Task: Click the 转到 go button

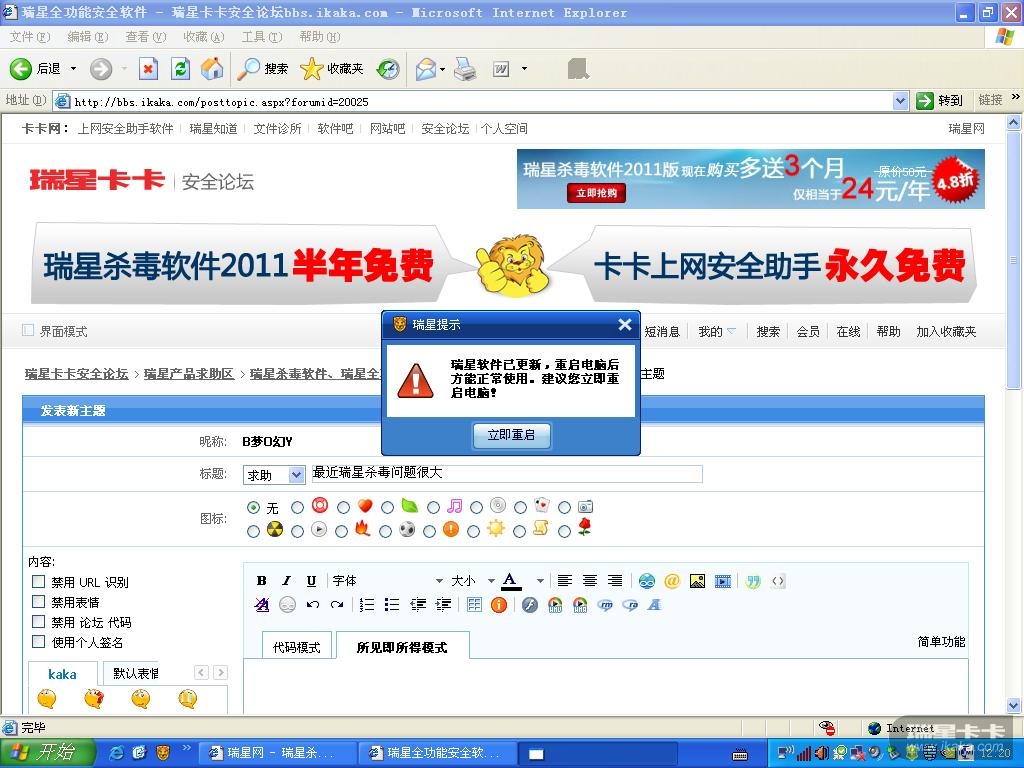Action: (939, 101)
